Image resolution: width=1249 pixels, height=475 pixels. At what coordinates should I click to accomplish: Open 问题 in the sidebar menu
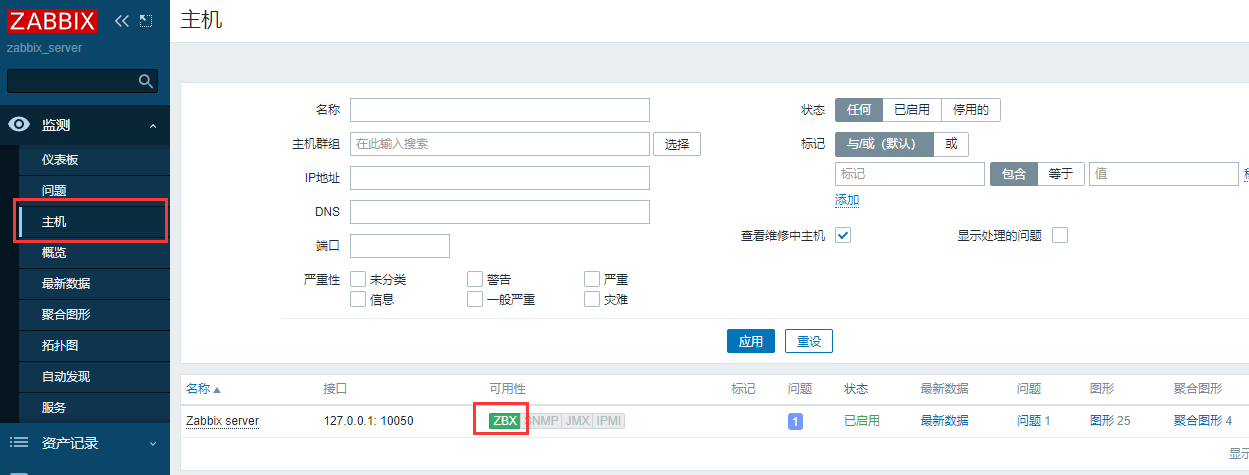54,191
